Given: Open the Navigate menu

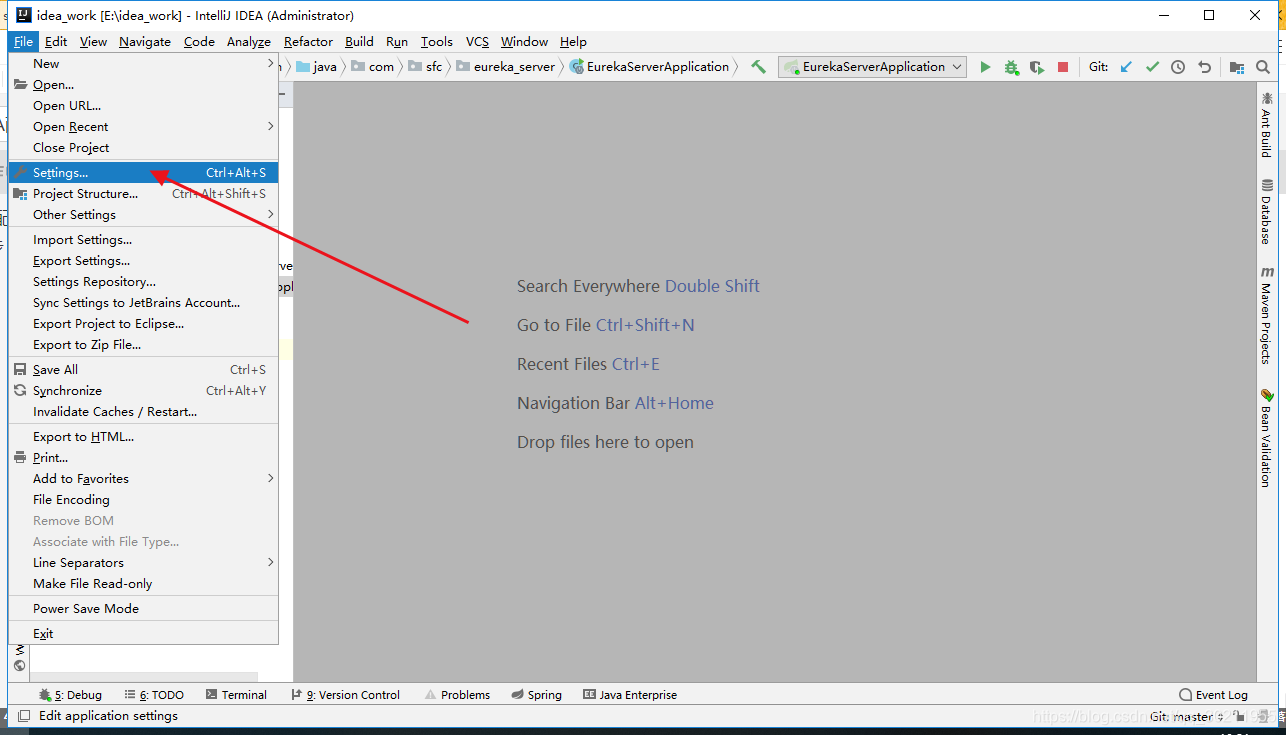Looking at the screenshot, I should (x=145, y=41).
